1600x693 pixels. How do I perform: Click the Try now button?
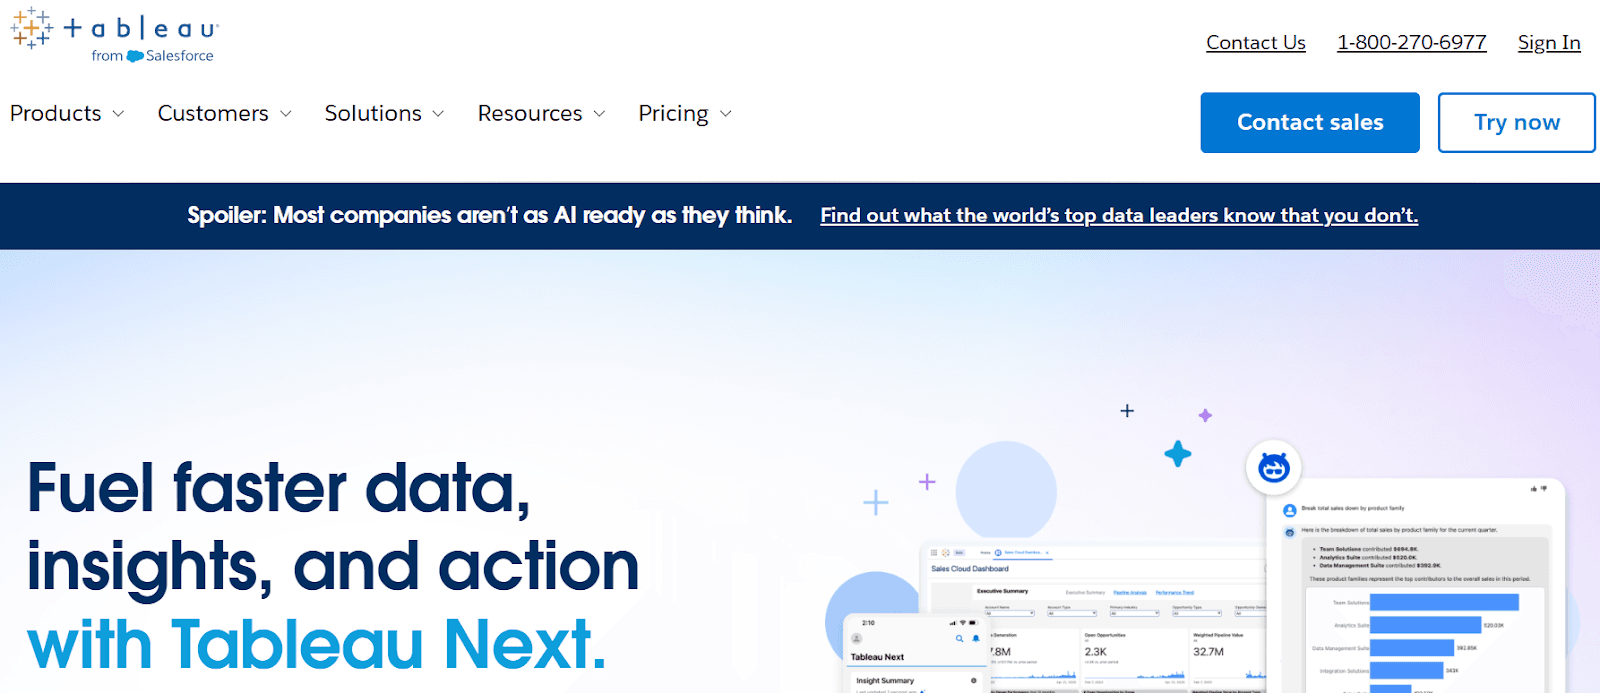pos(1516,122)
